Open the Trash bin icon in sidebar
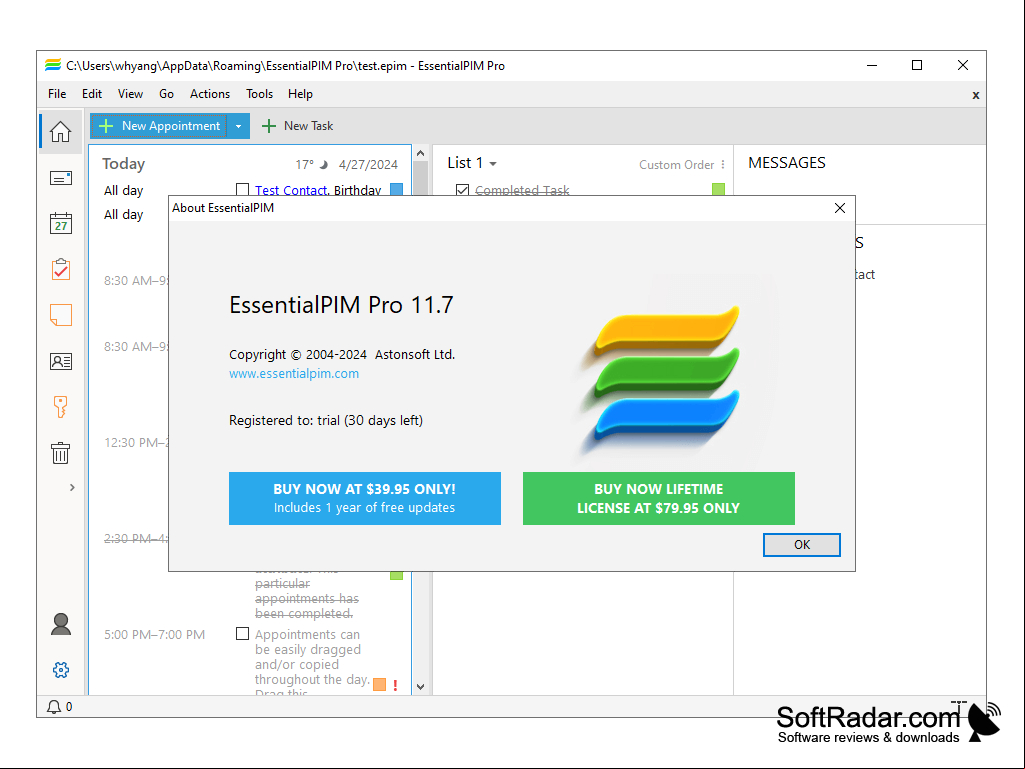The height and width of the screenshot is (769, 1025). (x=60, y=453)
